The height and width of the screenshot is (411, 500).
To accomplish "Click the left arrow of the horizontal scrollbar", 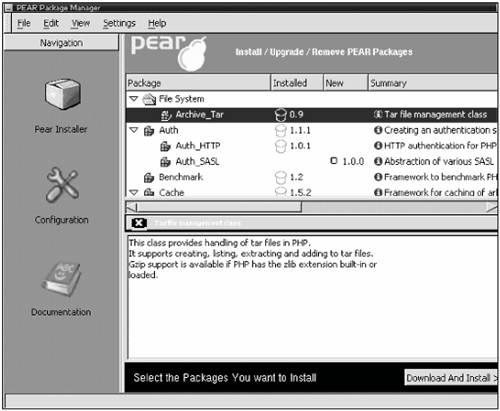I will click(x=131, y=207).
